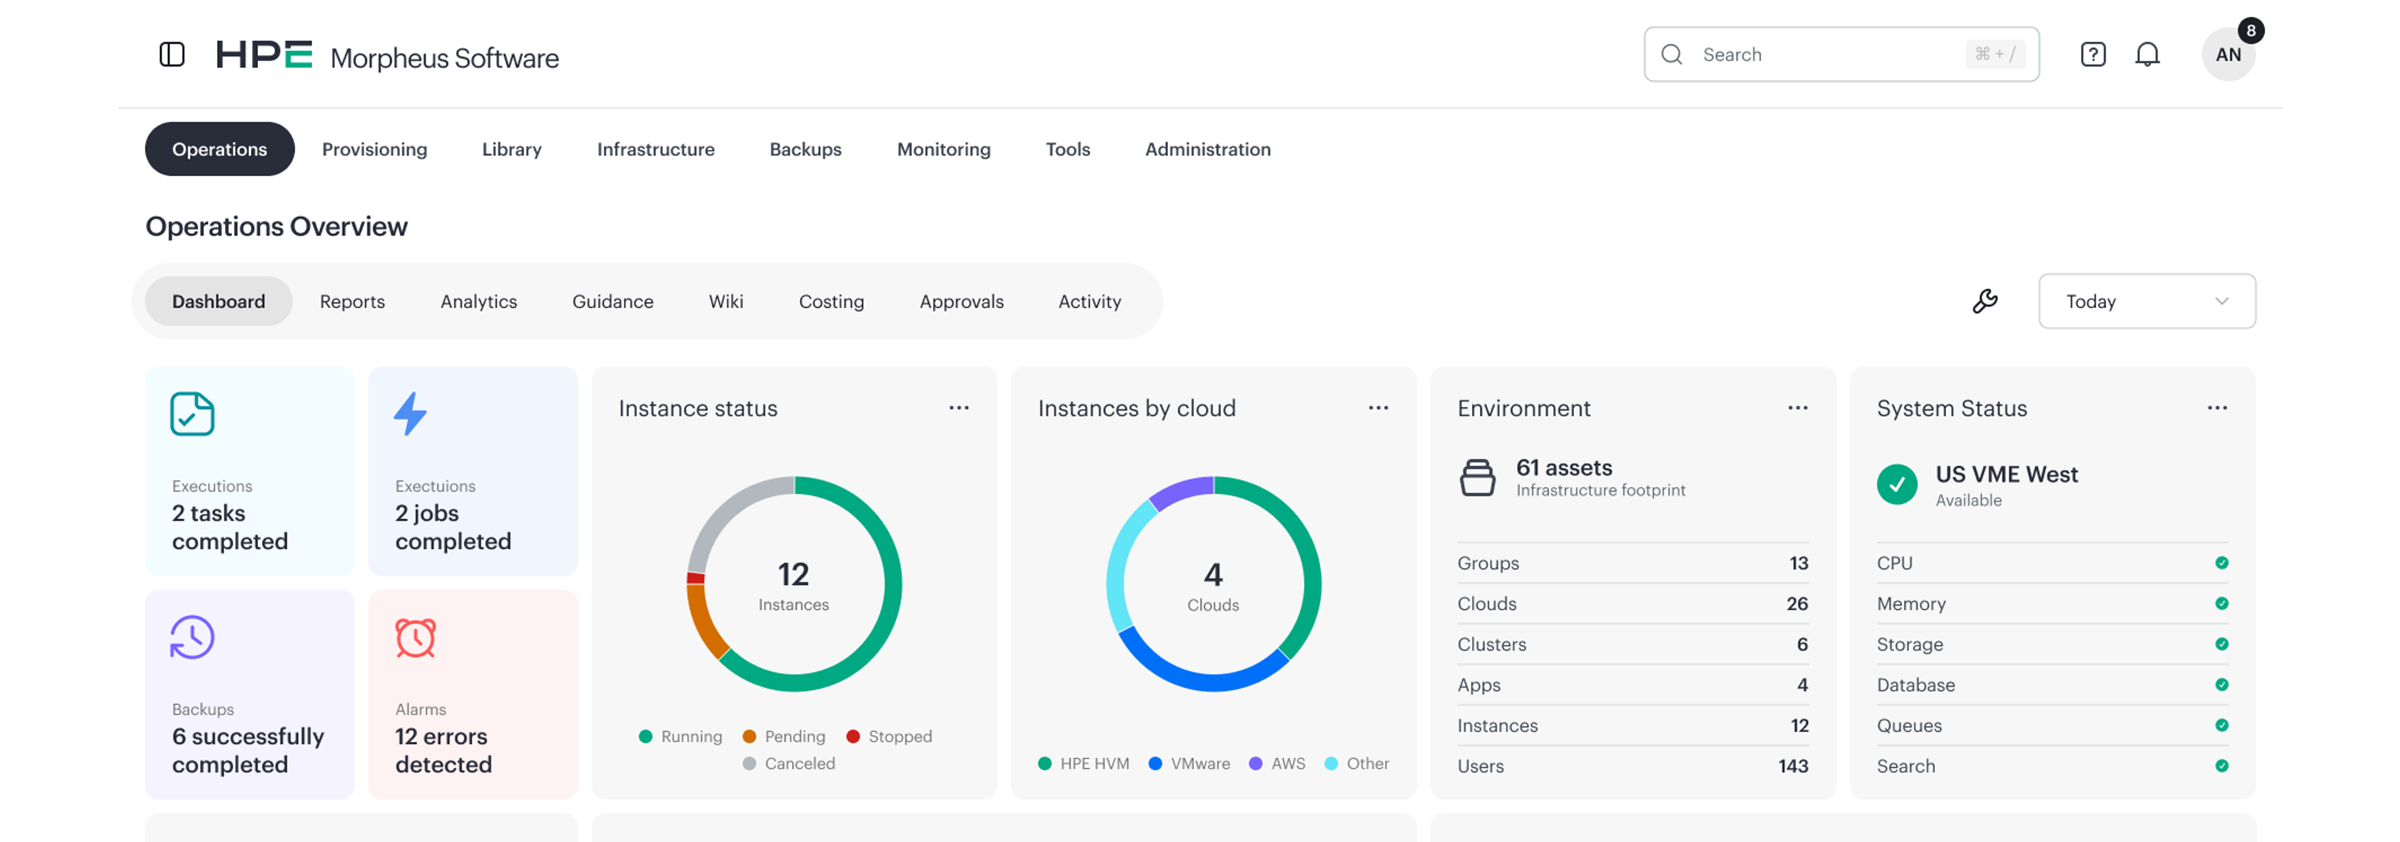
Task: Switch to the Reports sub-tab
Action: 352,301
